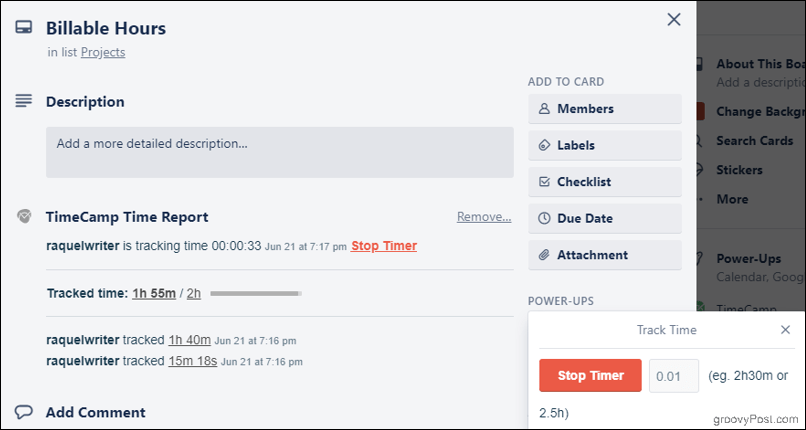This screenshot has height=430, width=806.
Task: Click the red Stop Timer button
Action: click(x=590, y=376)
